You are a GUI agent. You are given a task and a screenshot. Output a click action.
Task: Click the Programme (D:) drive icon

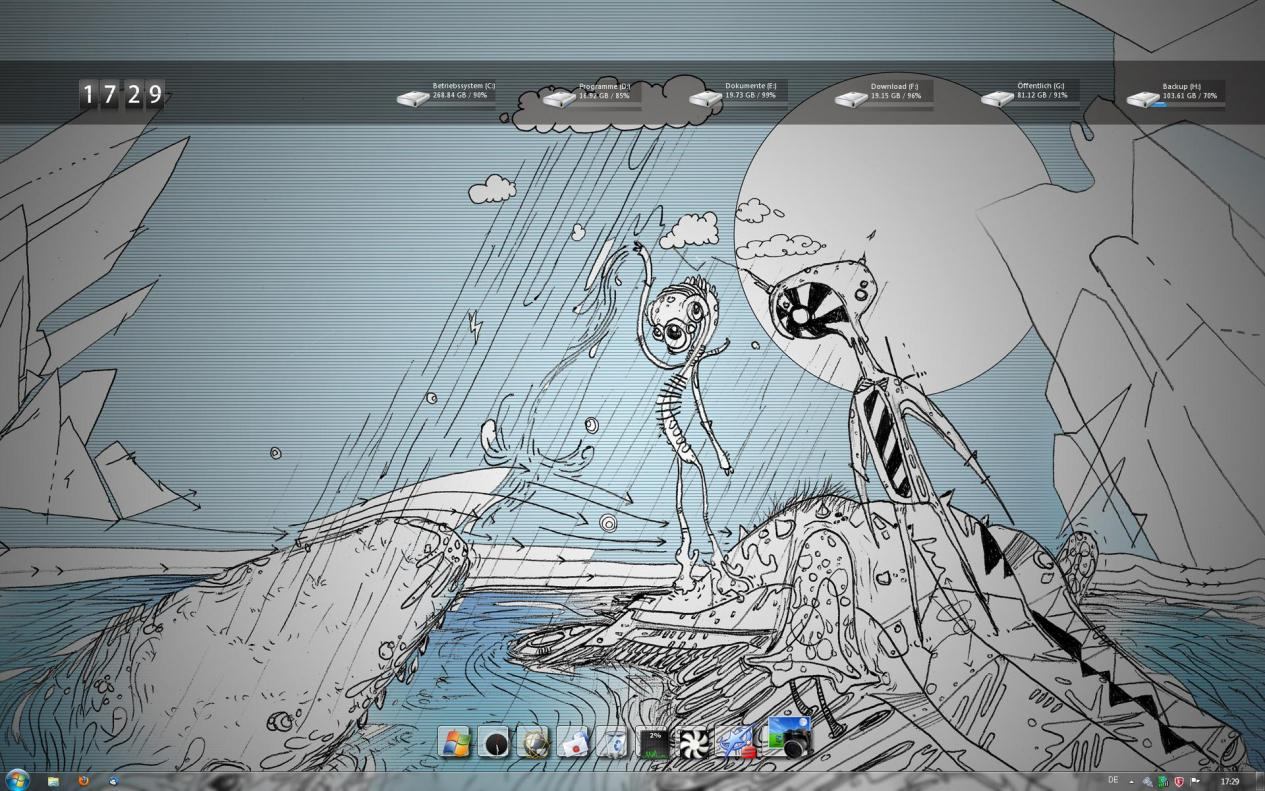tap(559, 98)
